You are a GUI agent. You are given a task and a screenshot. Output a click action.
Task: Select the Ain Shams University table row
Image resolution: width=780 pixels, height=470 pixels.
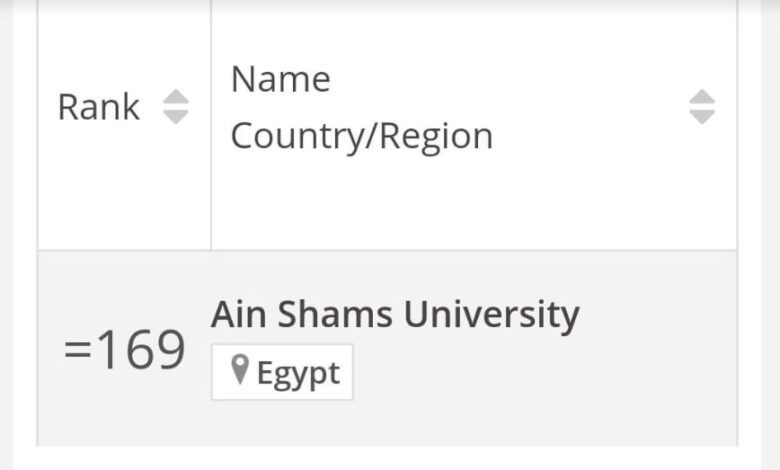(600, 350)
